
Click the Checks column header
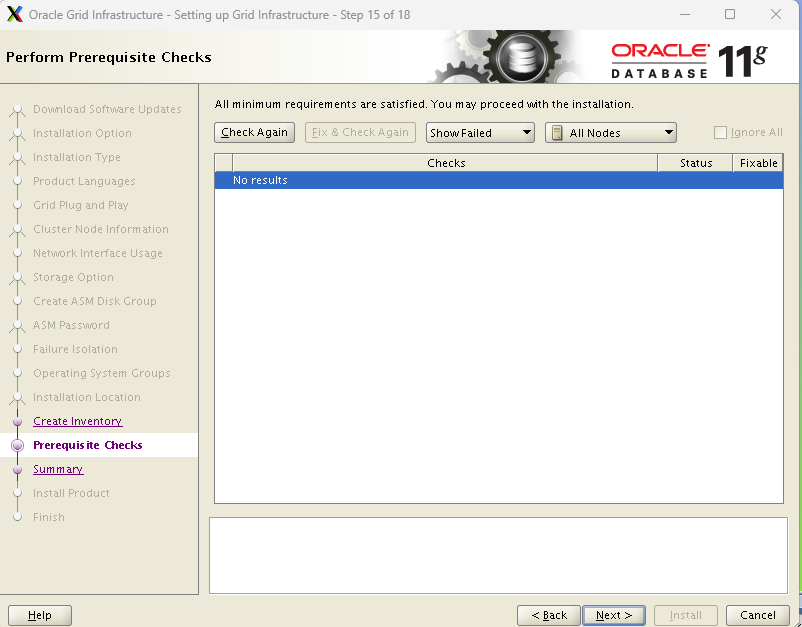point(445,163)
